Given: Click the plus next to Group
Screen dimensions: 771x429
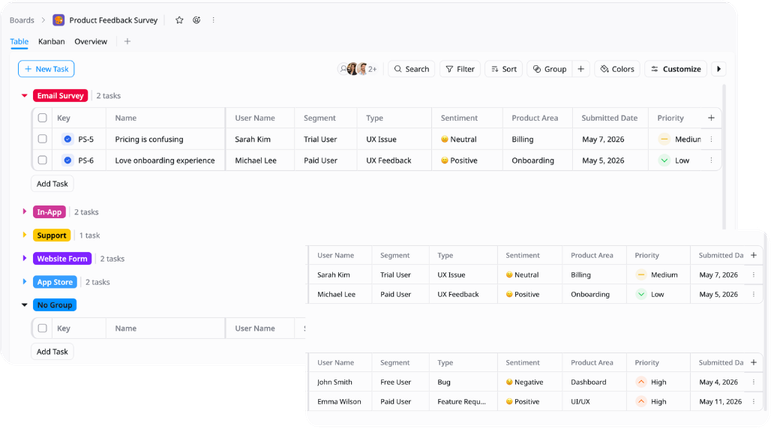Looking at the screenshot, I should (x=581, y=69).
